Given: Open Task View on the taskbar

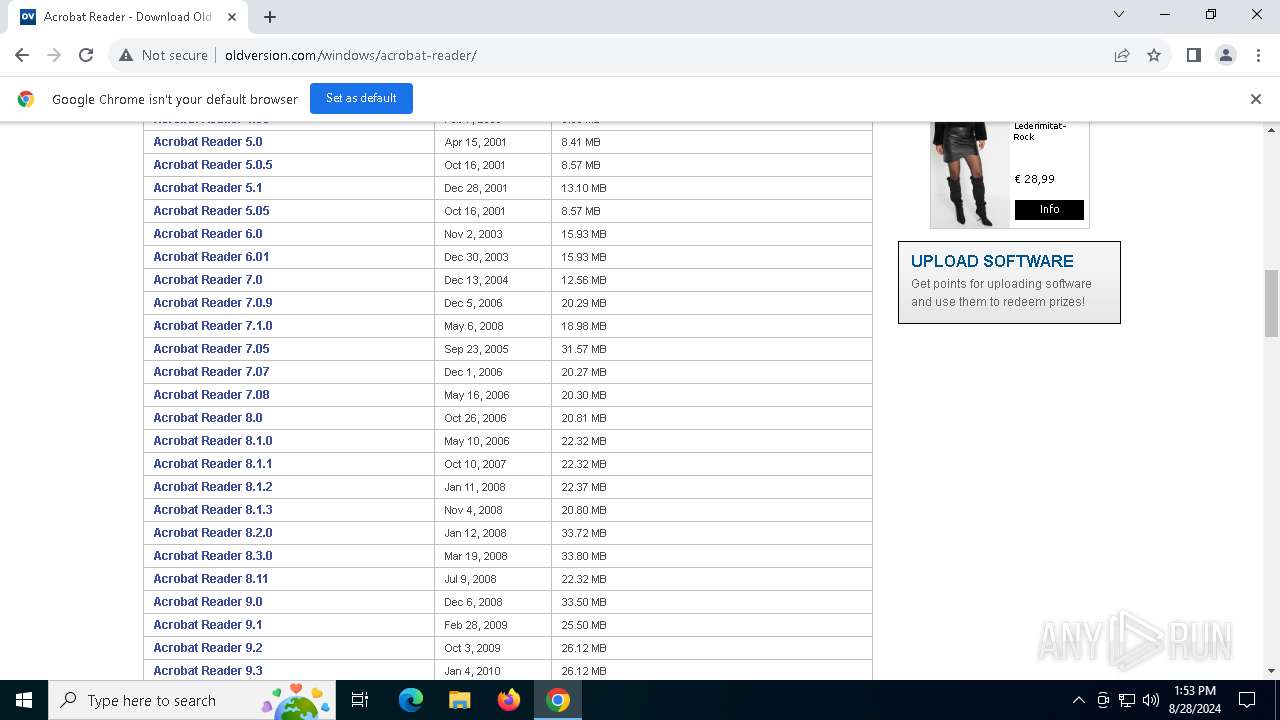Looking at the screenshot, I should pyautogui.click(x=361, y=700).
